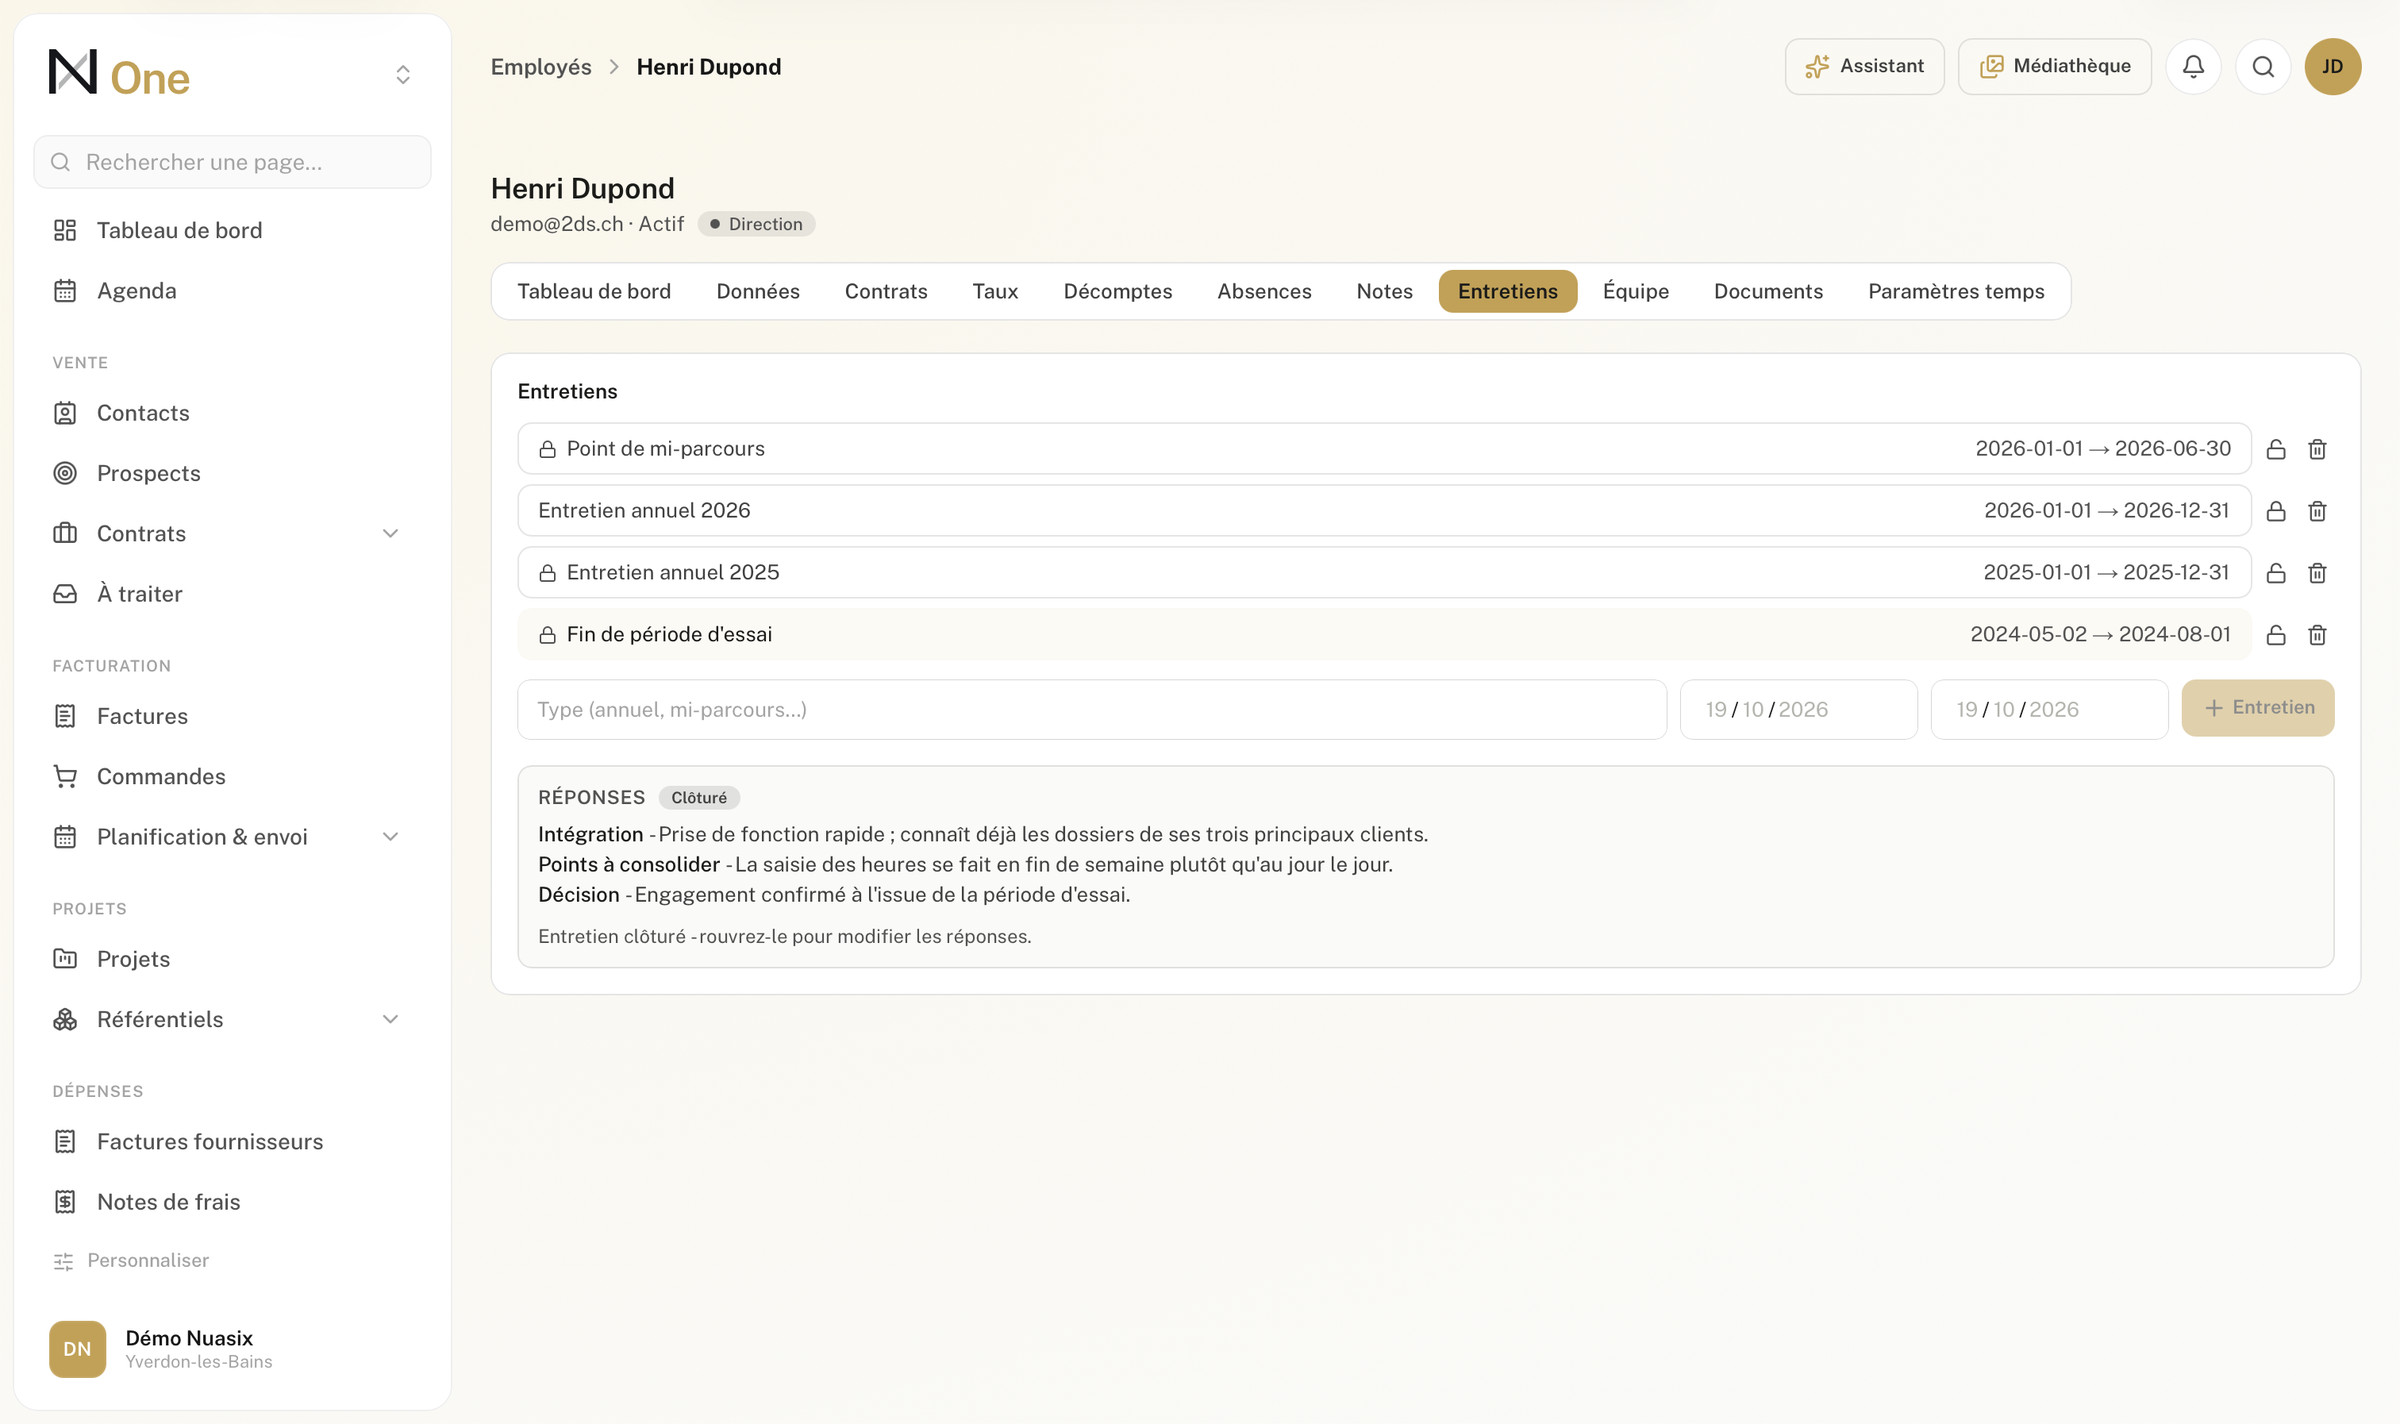Open À traiter inbox
The height and width of the screenshot is (1424, 2400).
click(232, 594)
